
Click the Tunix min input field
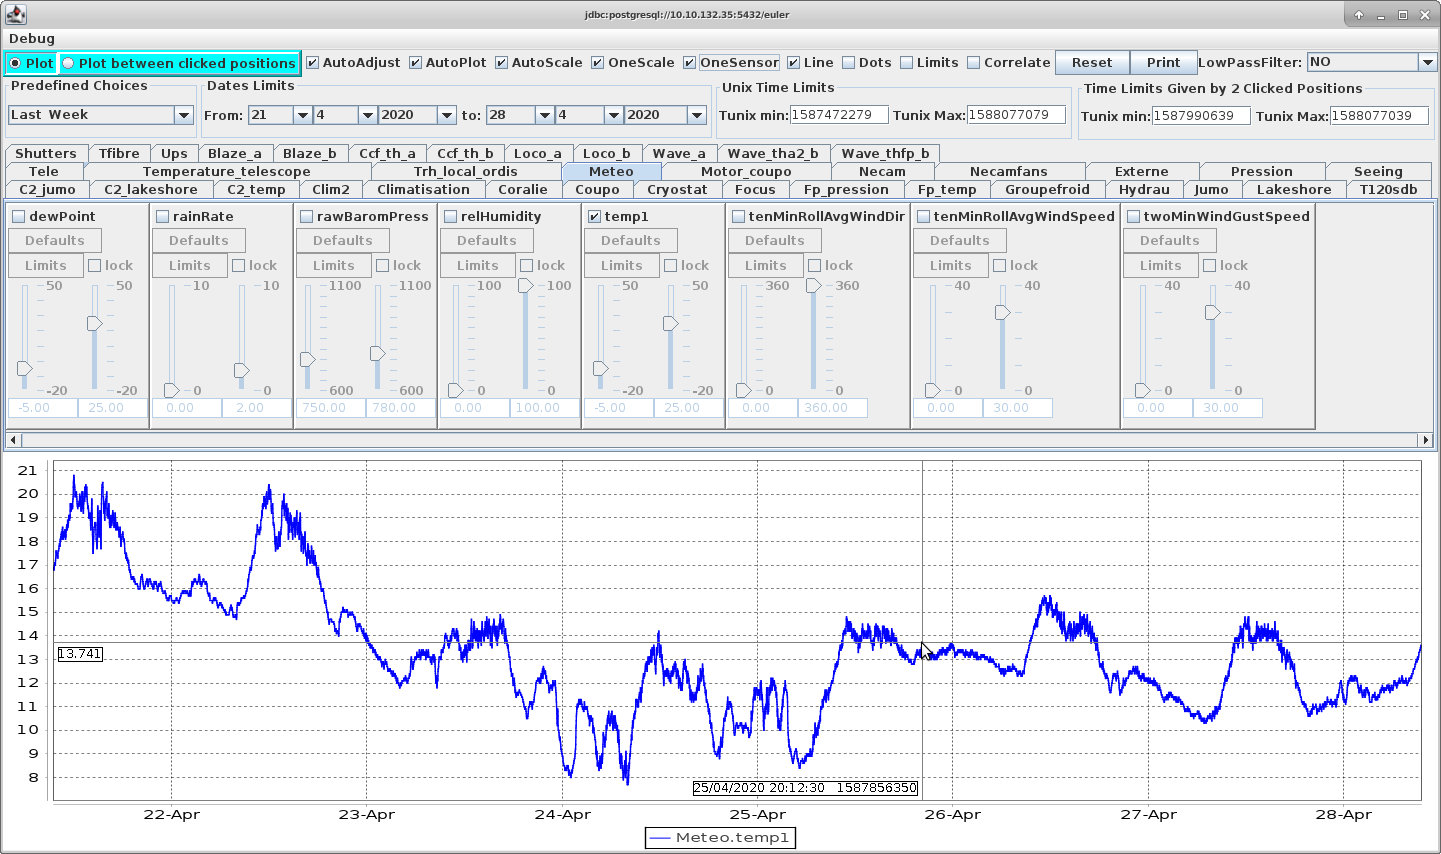point(838,115)
